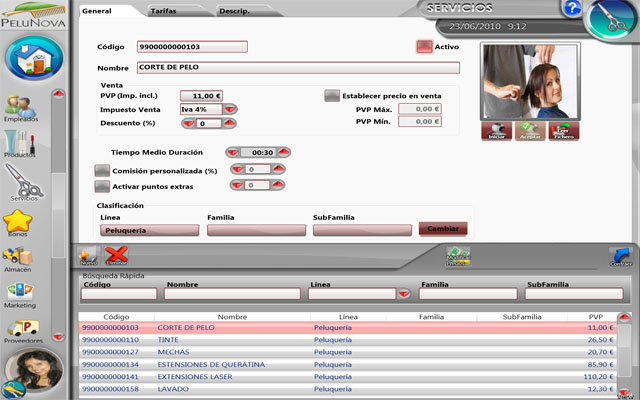The width and height of the screenshot is (640, 400).
Task: Start webcam capture with Iniciar button
Action: point(496,131)
